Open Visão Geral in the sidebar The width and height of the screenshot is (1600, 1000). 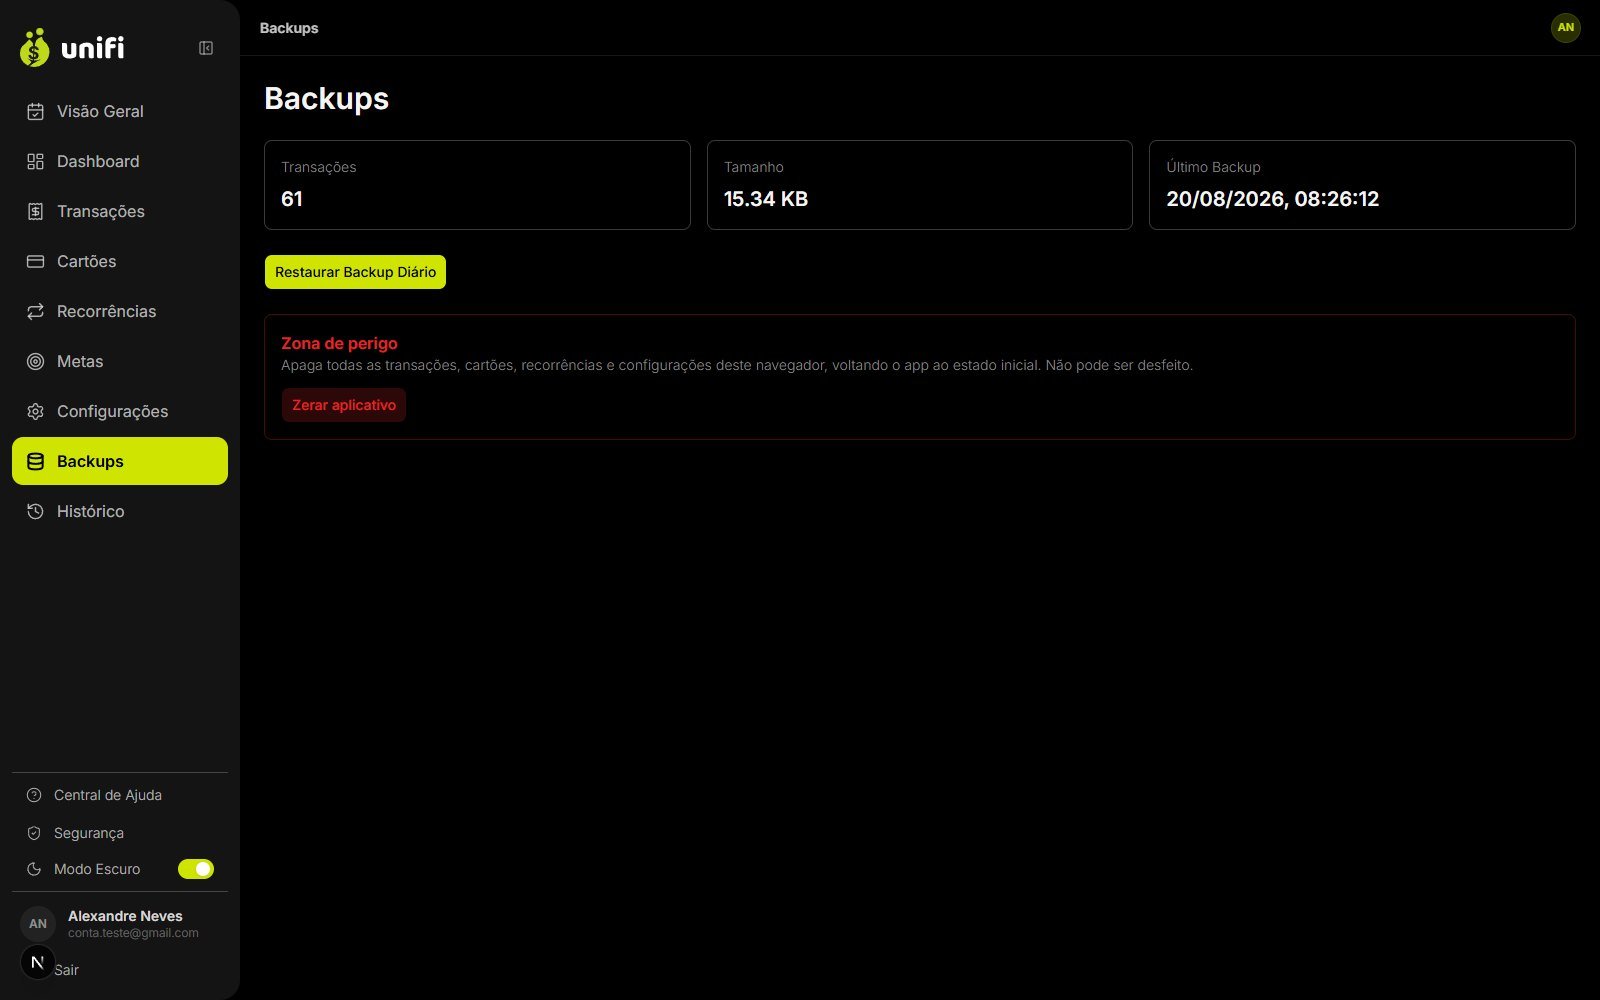pyautogui.click(x=120, y=111)
